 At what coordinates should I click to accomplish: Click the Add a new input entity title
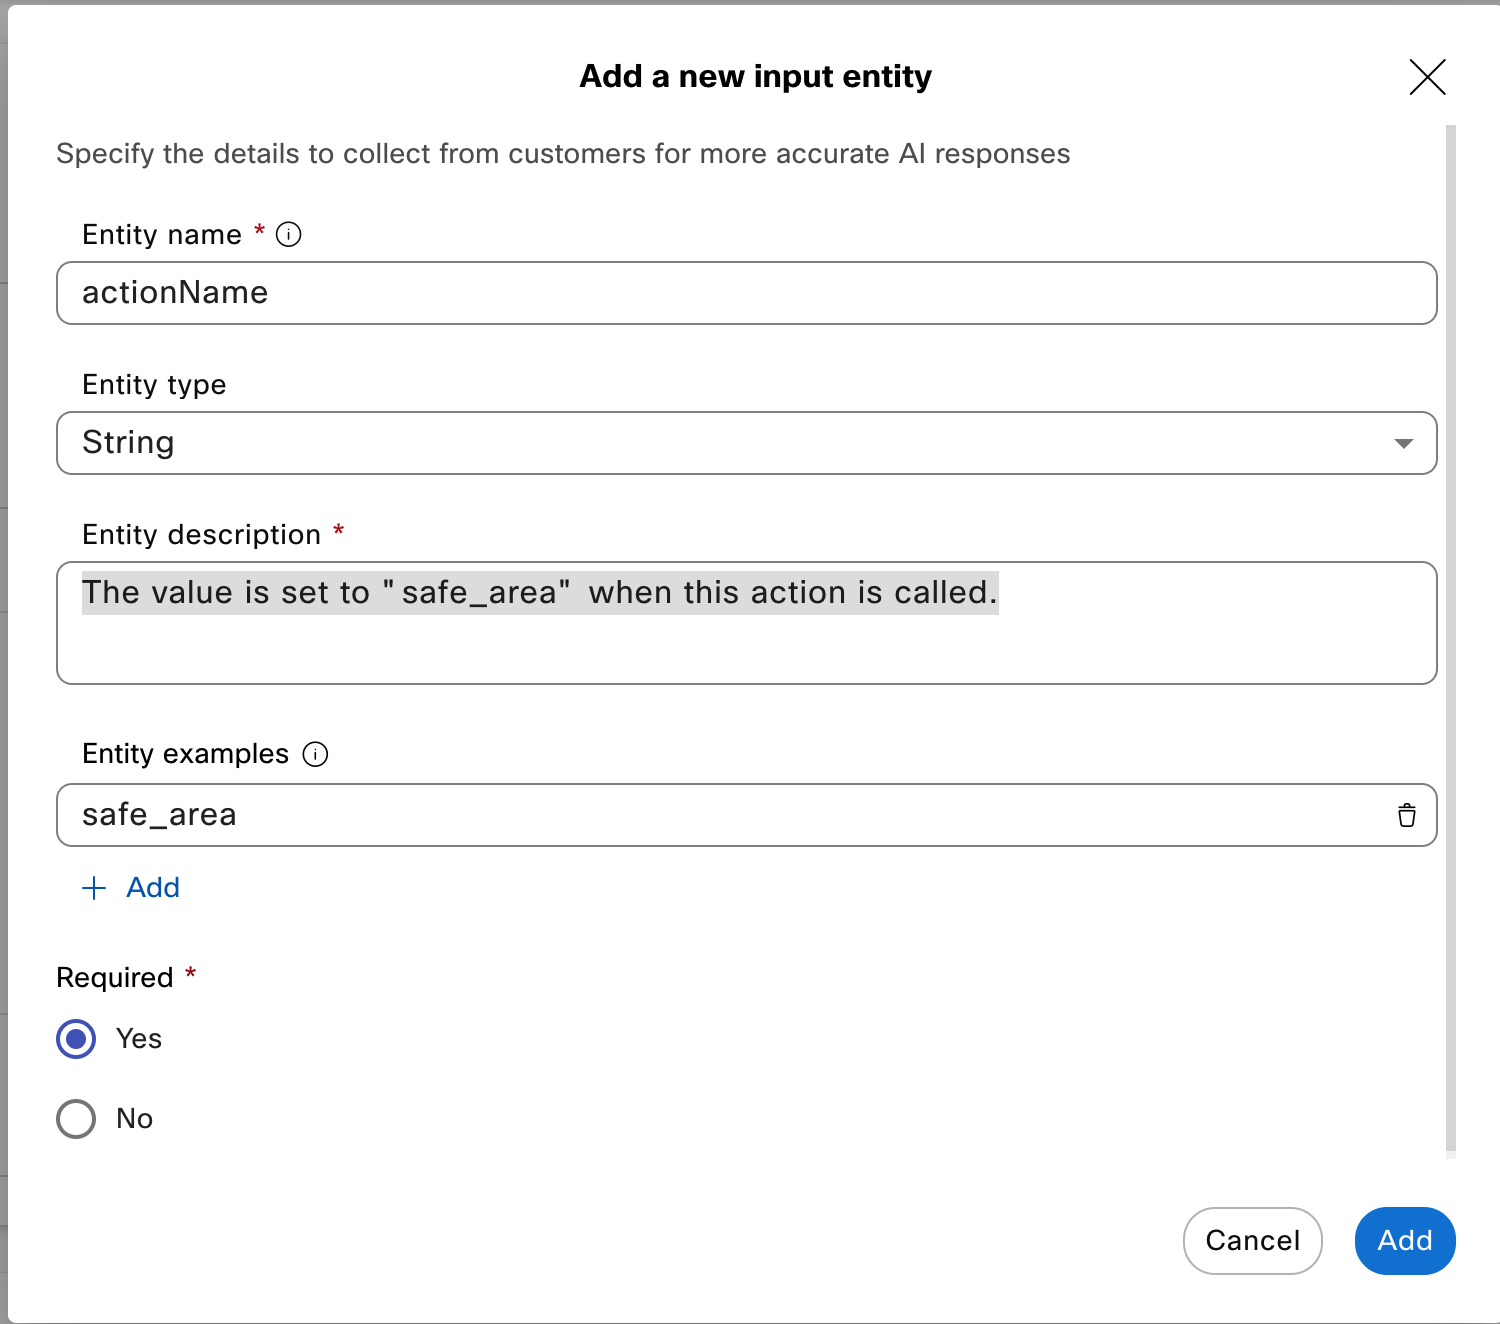[755, 77]
